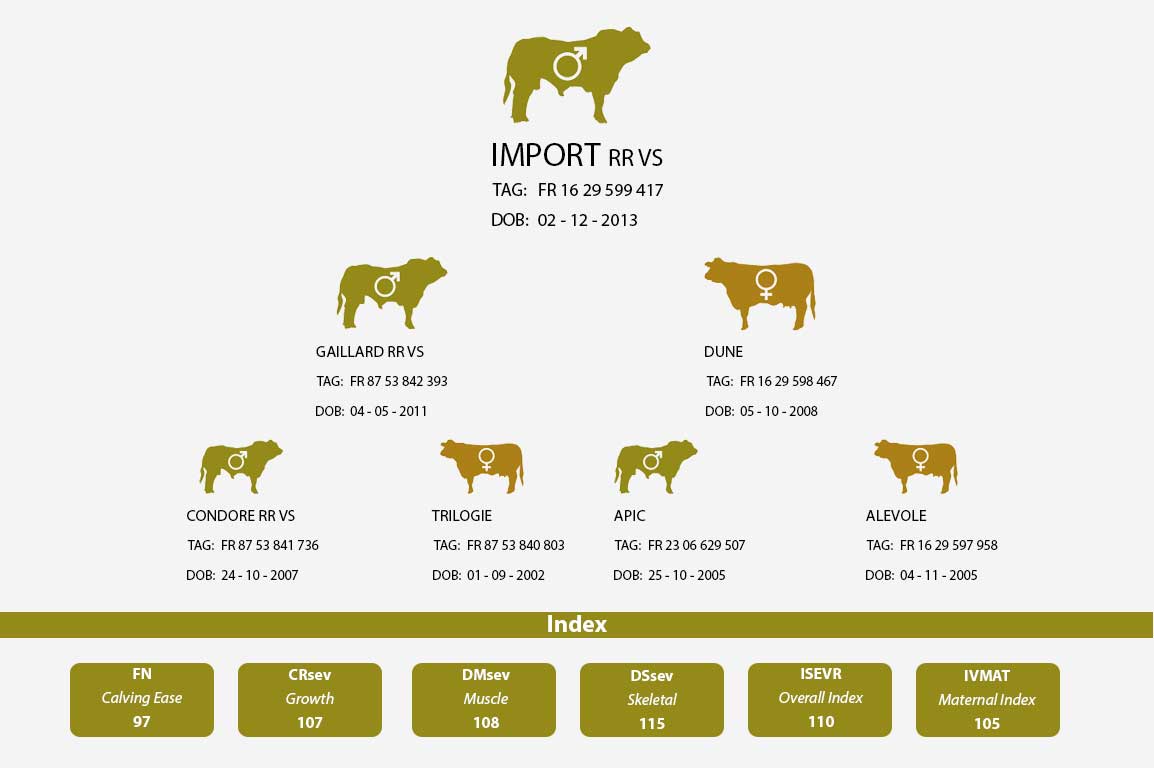Open the DSsev Skeletal 115 box
Viewport: 1154px width, 768px height.
[x=651, y=700]
